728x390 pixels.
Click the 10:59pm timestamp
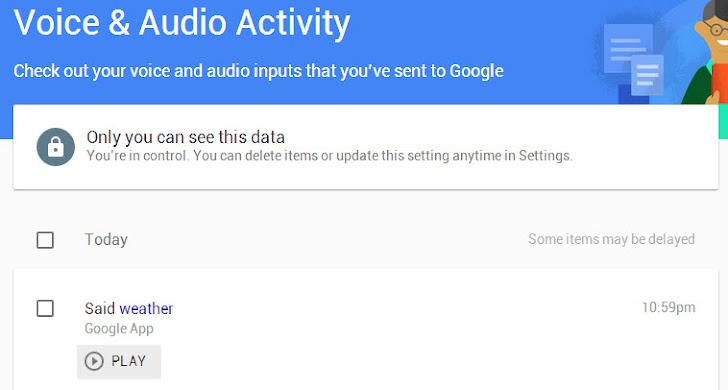pyautogui.click(x=669, y=307)
